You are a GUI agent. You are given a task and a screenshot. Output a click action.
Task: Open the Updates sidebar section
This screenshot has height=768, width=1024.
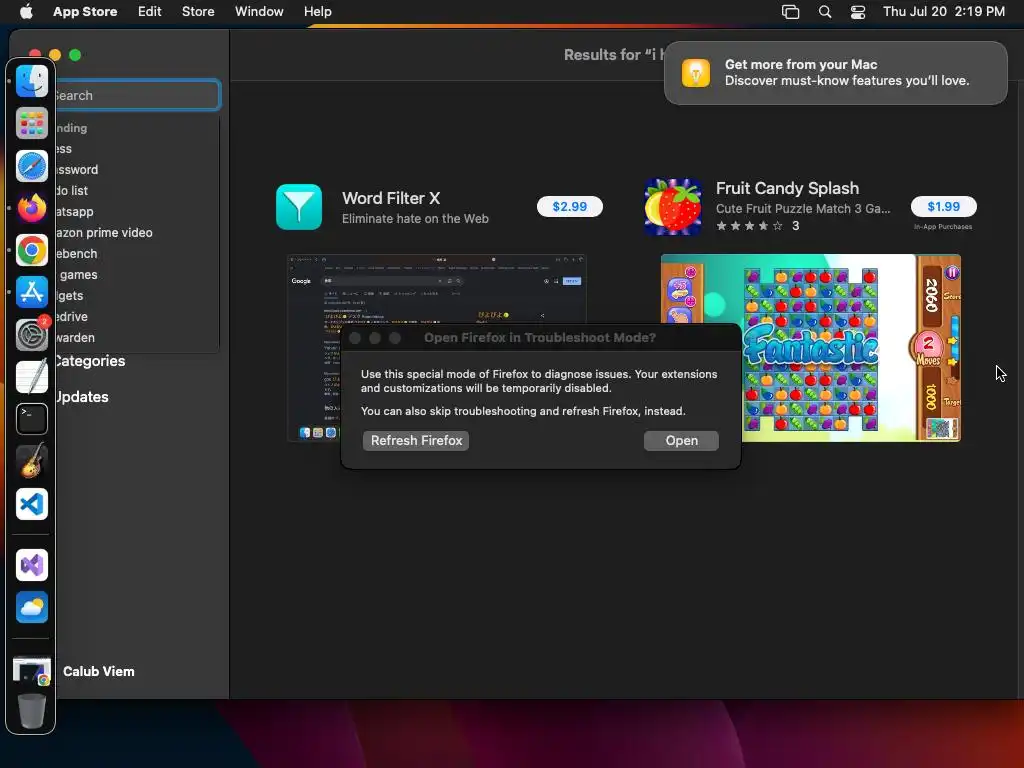tap(82, 396)
